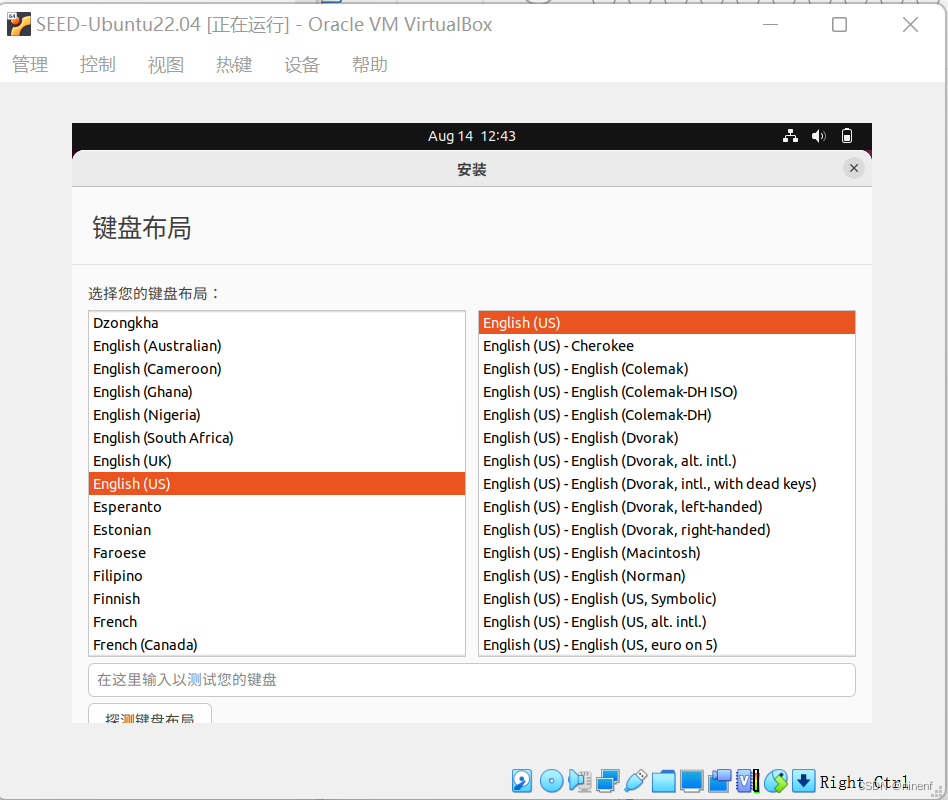Select French layout

277,622
